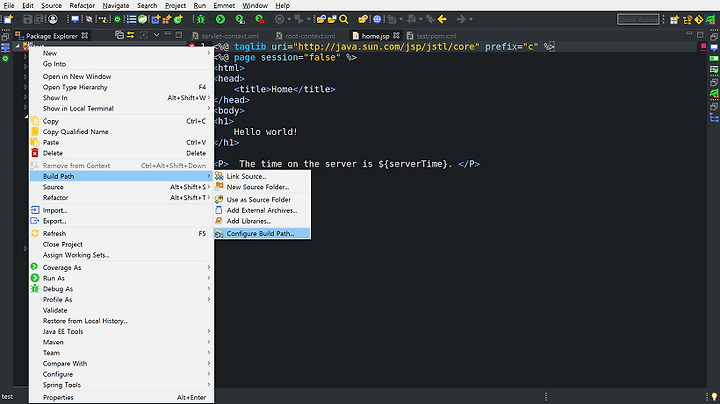Click the Run Last Tool red-badged icon
Screen dimensions: 720x404
pos(260,19)
